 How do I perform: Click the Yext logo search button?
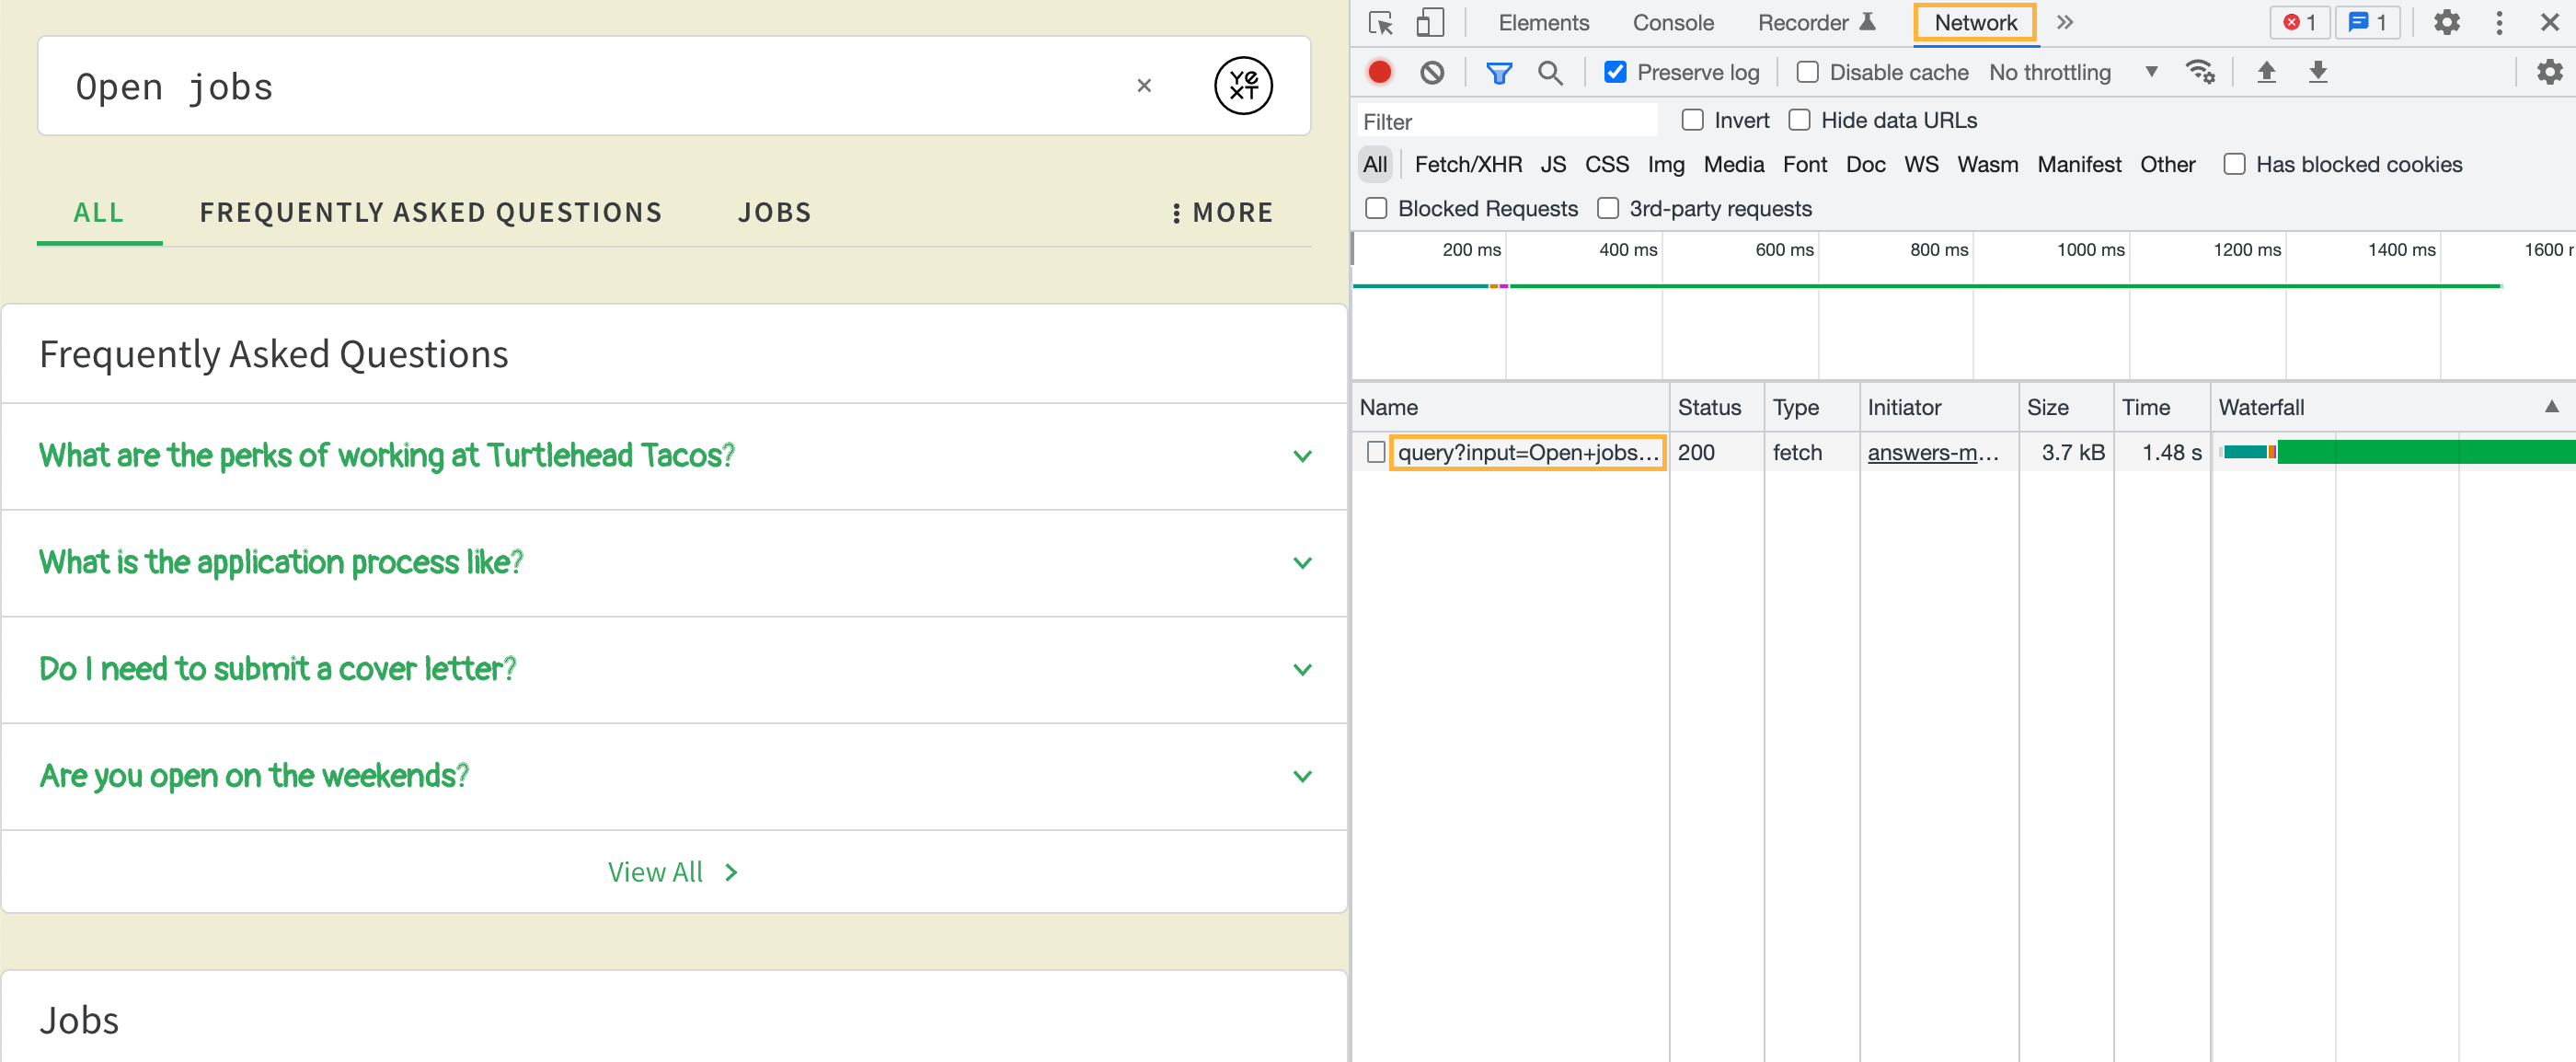(1243, 86)
